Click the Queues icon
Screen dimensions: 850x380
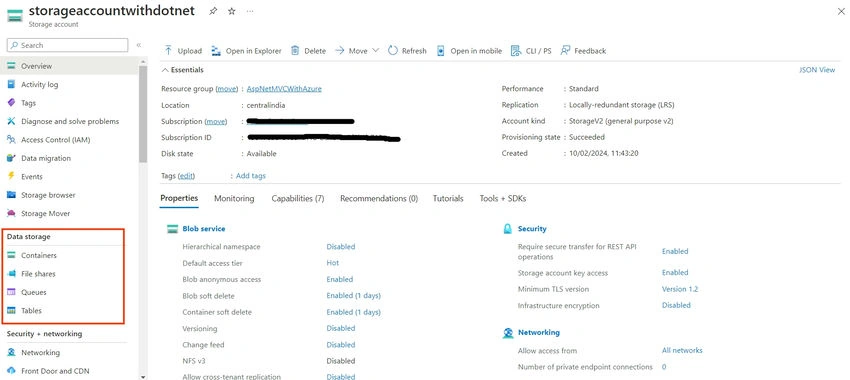(x=11, y=292)
